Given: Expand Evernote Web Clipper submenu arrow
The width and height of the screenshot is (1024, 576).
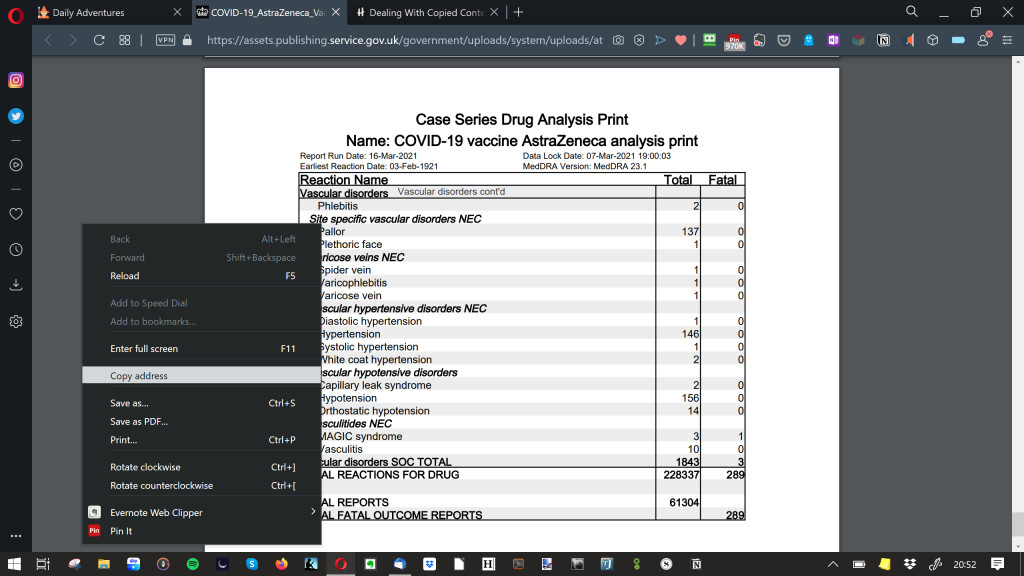Looking at the screenshot, I should pos(313,512).
